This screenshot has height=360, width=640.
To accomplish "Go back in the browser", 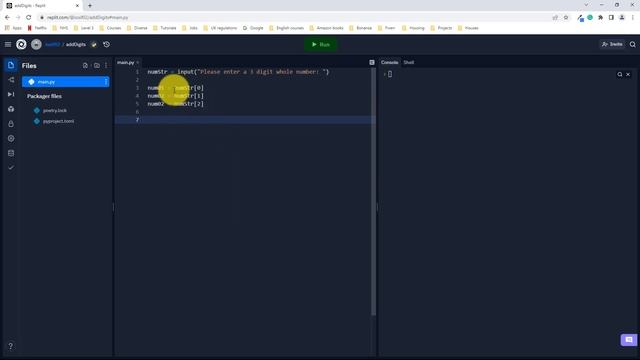I will point(7,18).
